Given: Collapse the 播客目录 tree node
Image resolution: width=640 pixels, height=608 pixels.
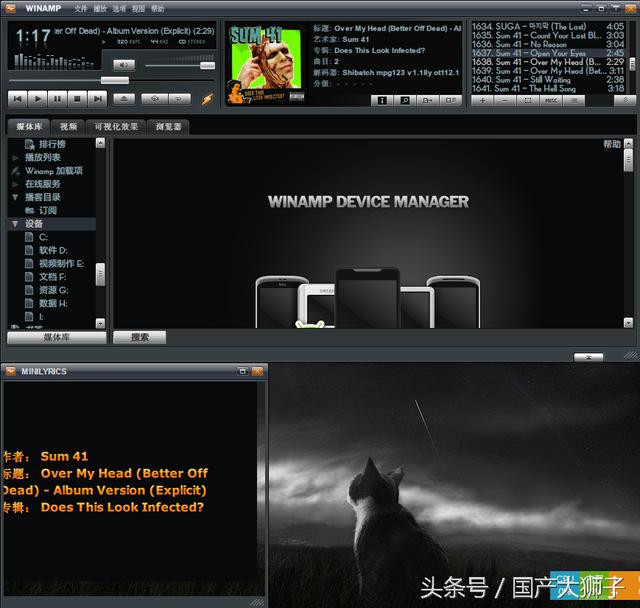Looking at the screenshot, I should point(16,197).
